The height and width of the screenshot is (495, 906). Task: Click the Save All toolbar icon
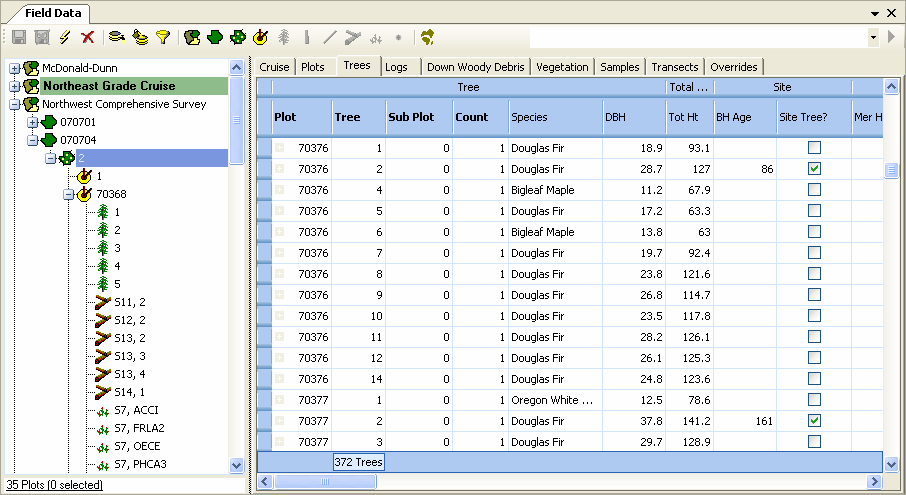click(42, 38)
